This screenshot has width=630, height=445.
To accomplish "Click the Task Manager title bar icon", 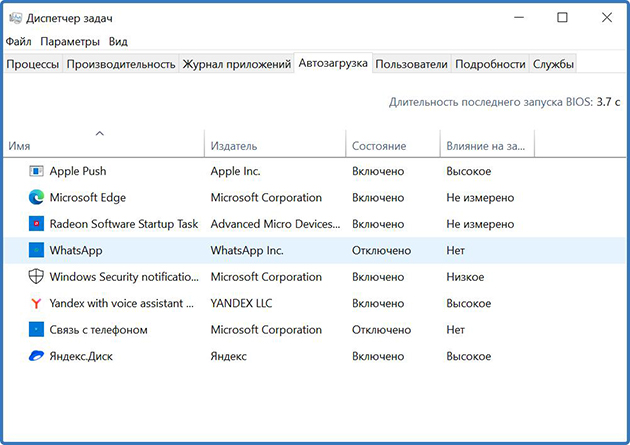I will [16, 17].
